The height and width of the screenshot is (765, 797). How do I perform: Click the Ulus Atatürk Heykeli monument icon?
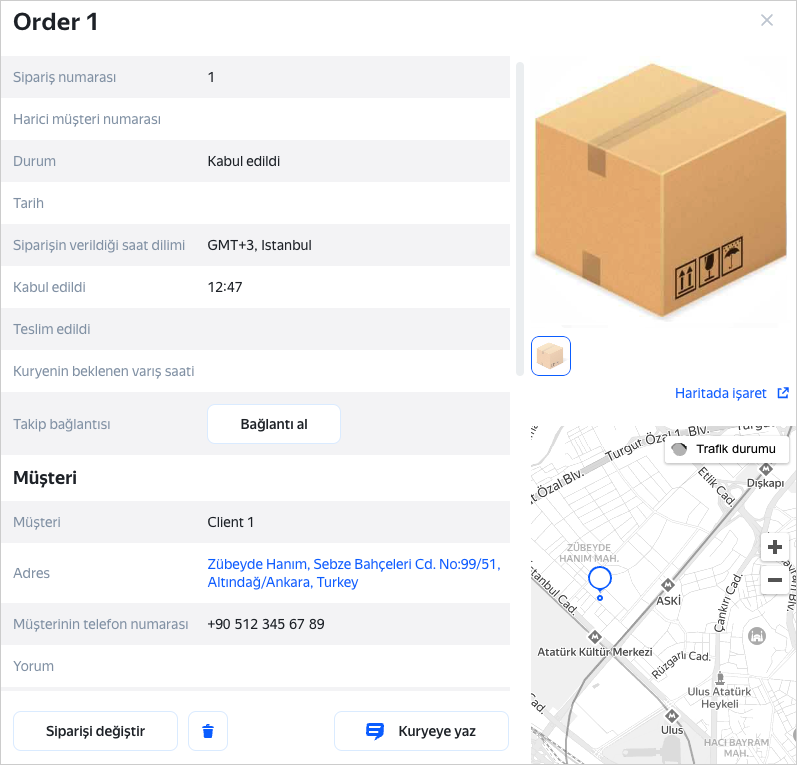(x=718, y=675)
